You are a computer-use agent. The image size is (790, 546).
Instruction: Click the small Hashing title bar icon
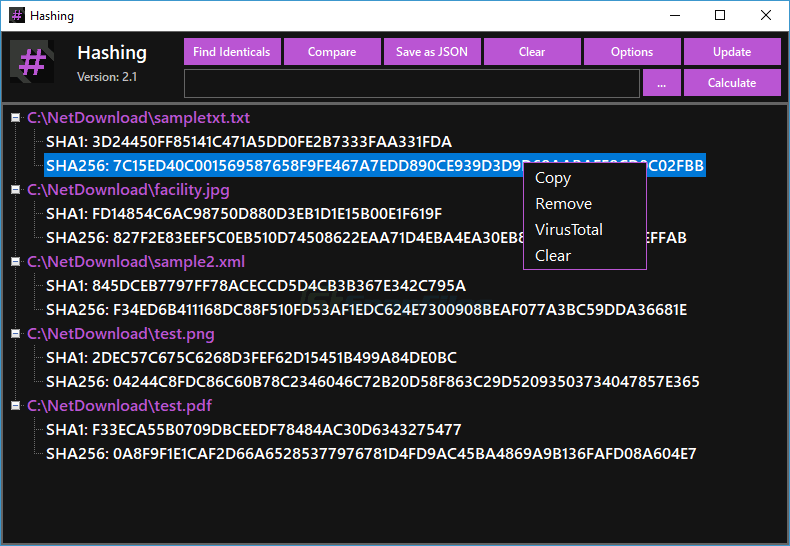pos(17,15)
